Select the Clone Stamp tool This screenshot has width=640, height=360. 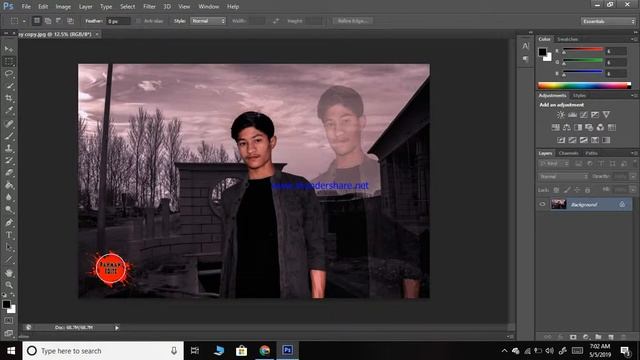pyautogui.click(x=9, y=148)
